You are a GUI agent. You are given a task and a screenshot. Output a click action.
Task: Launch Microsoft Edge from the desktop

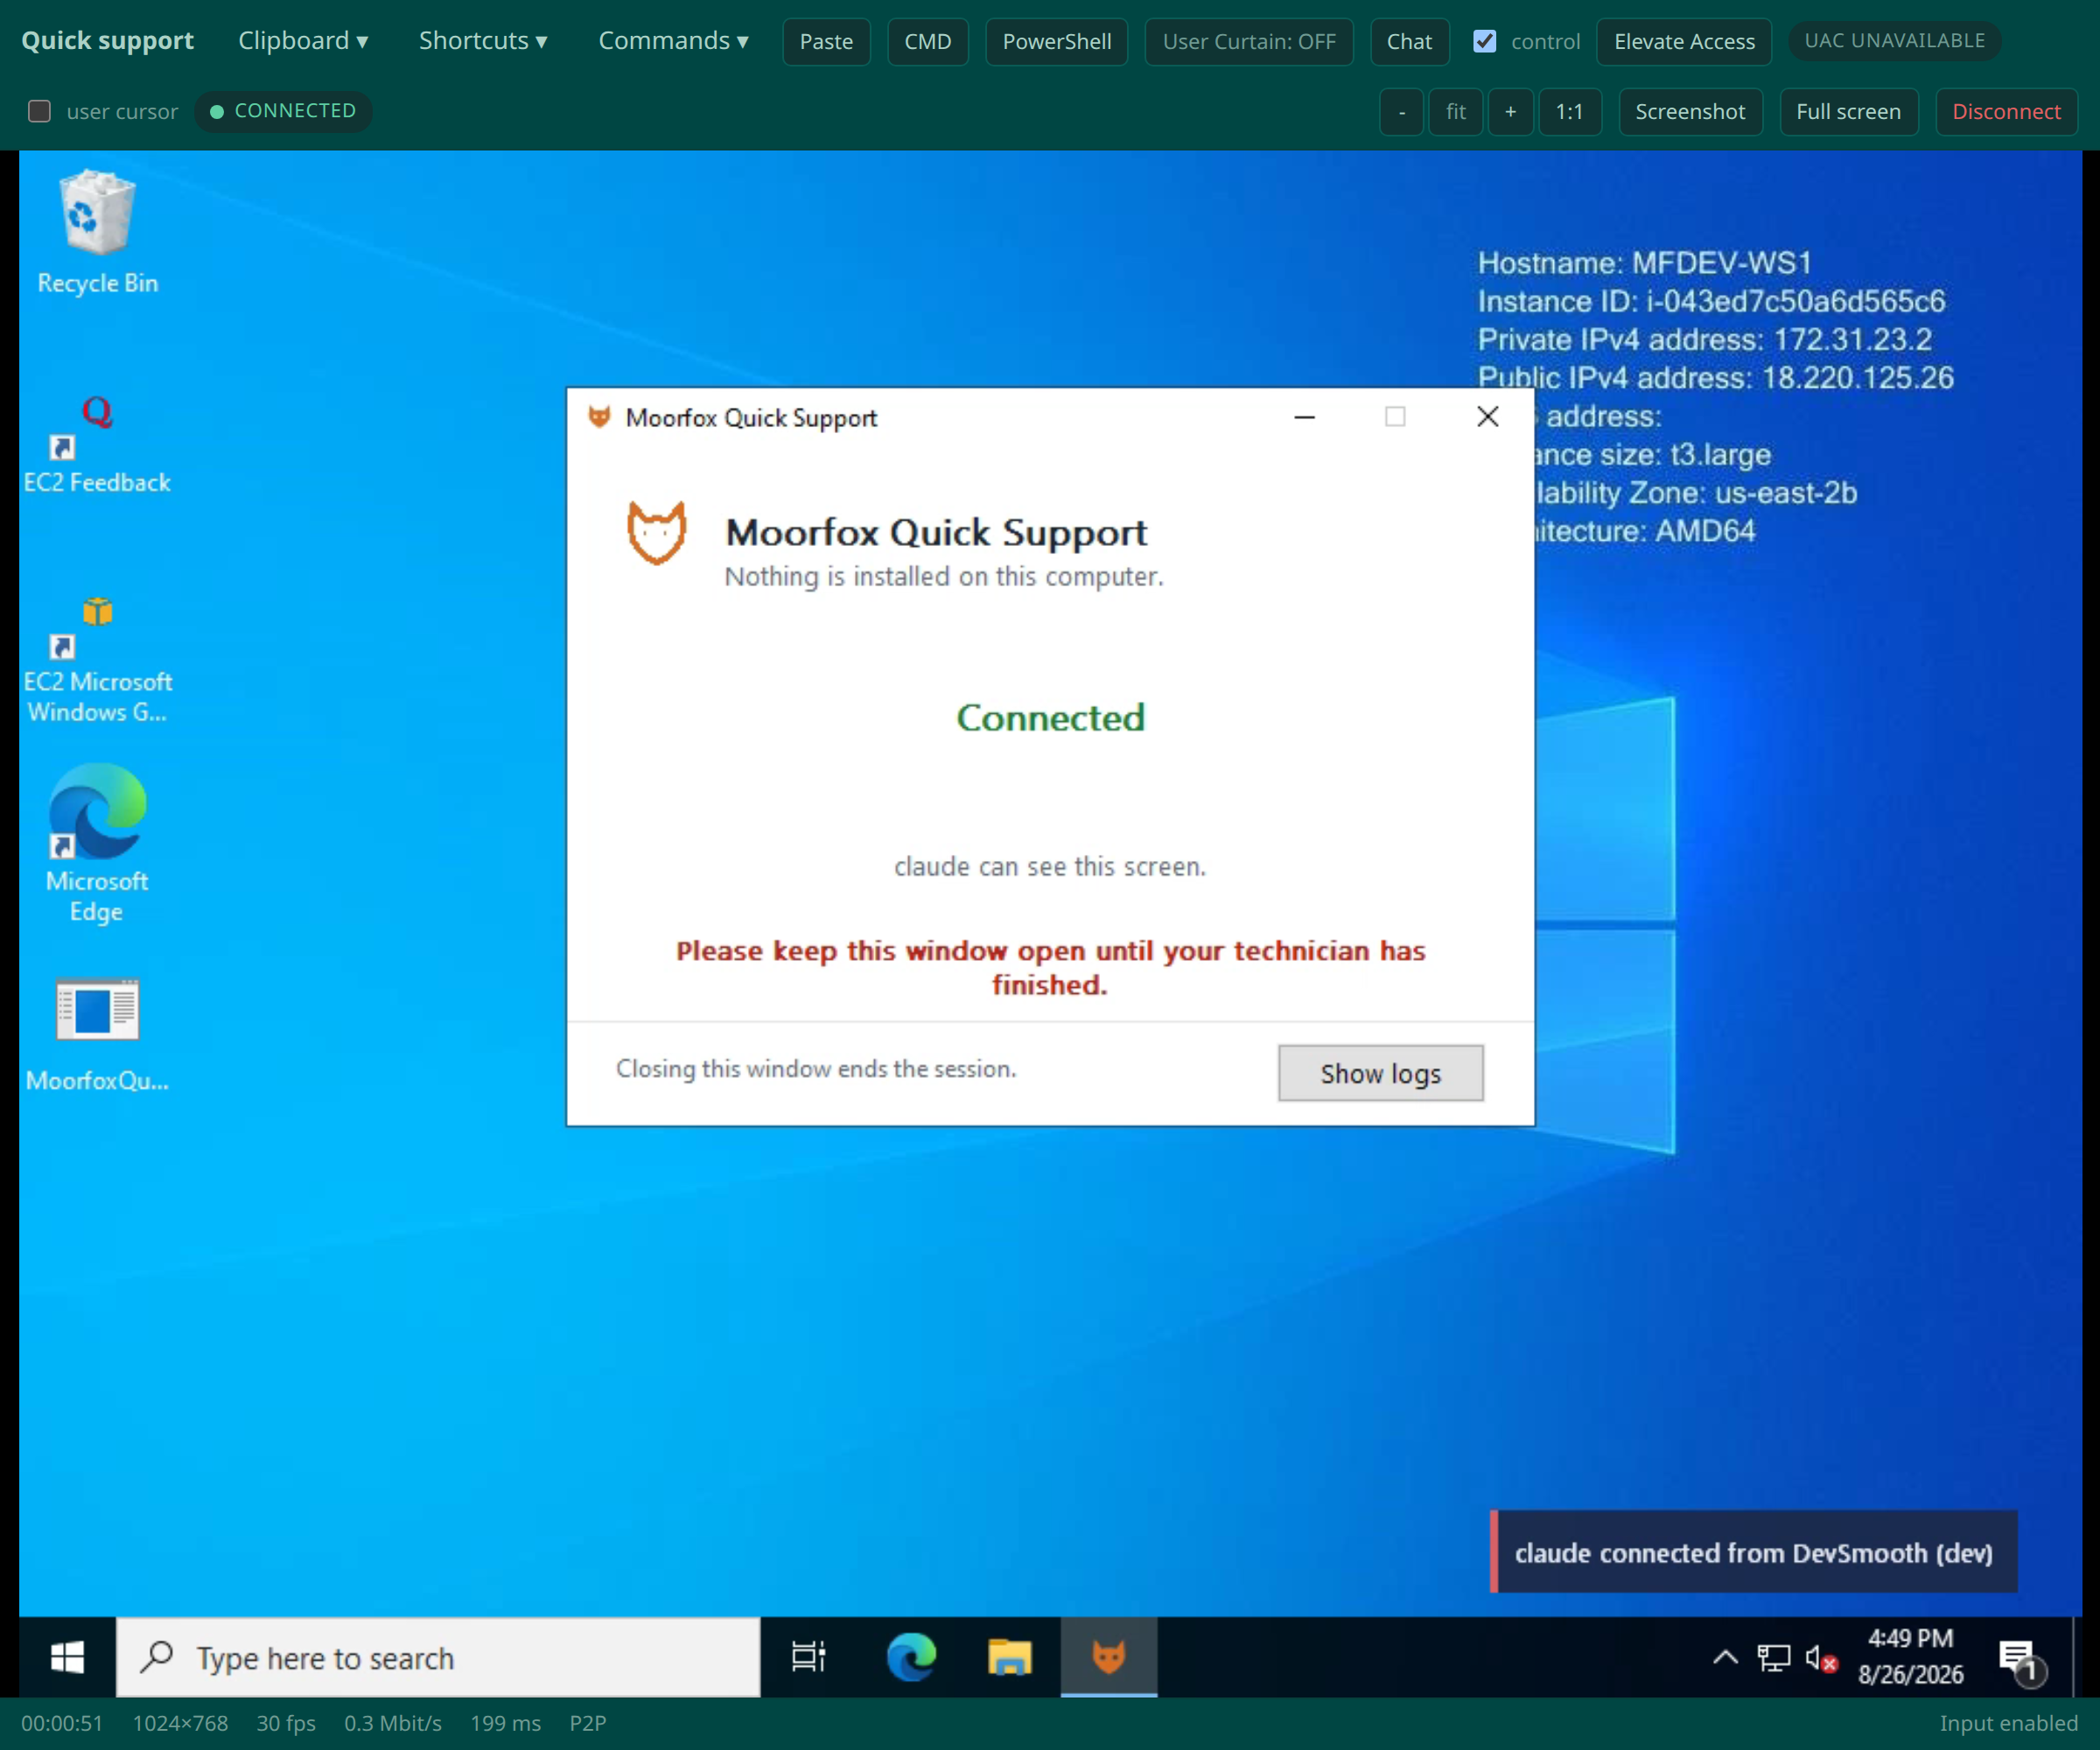point(97,845)
